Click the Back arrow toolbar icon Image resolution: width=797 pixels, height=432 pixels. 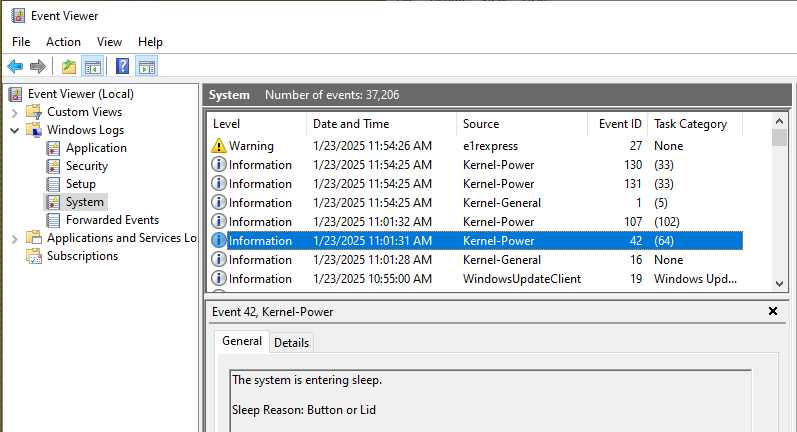click(15, 67)
